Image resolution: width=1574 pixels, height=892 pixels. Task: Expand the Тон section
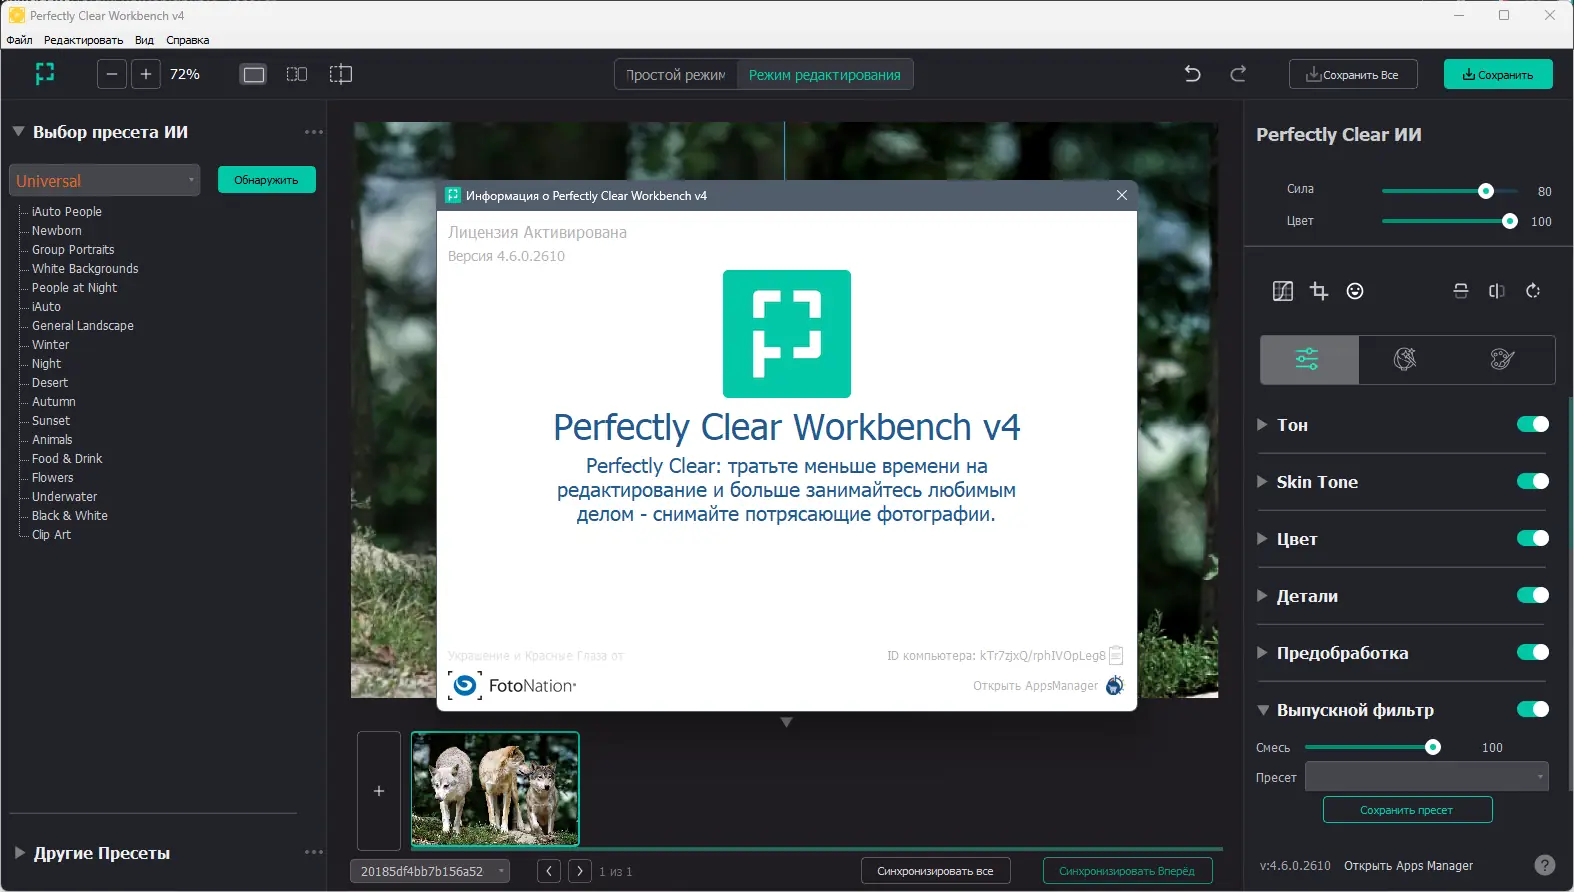click(1262, 425)
